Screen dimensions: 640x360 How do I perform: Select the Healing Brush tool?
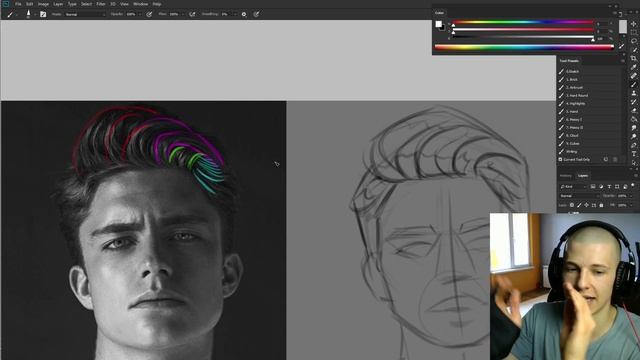tap(634, 76)
